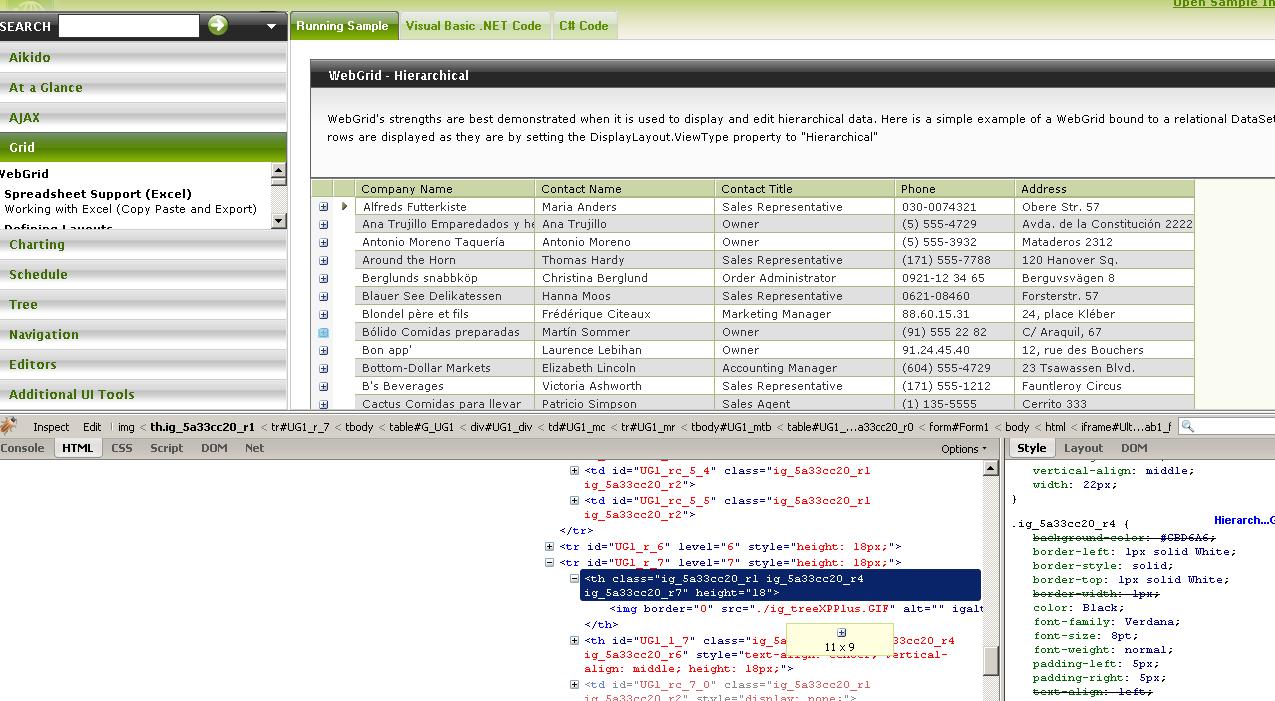Image resolution: width=1275 pixels, height=701 pixels.
Task: Click the Firebug search magnifier icon
Action: [x=1188, y=427]
